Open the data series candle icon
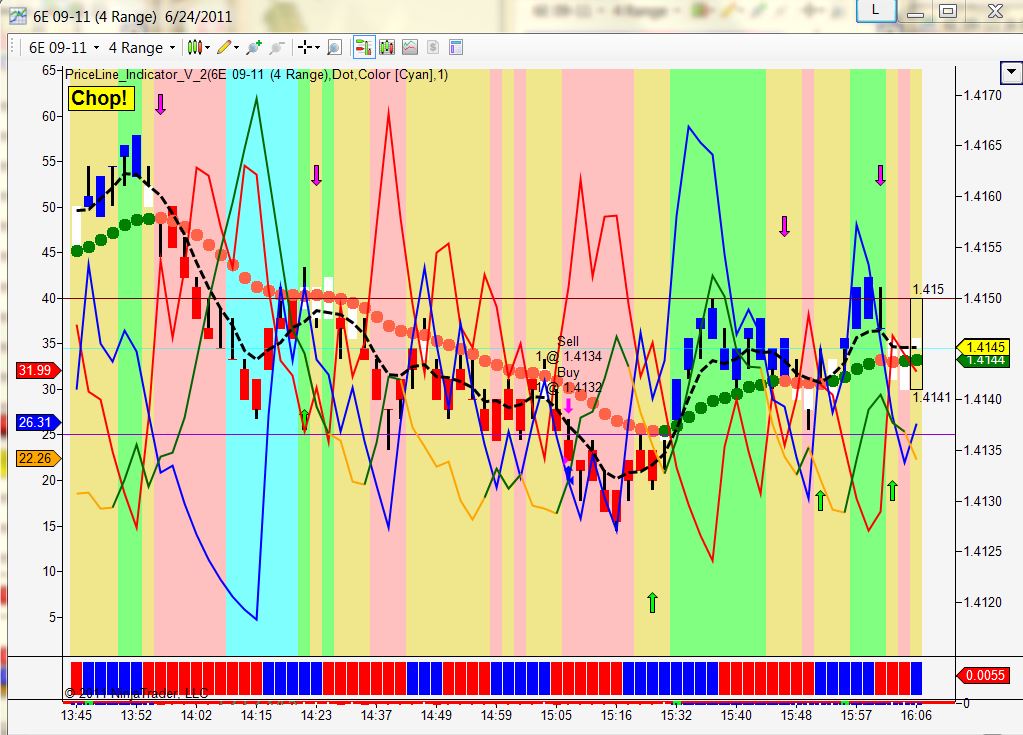Screen dimensions: 1023x735 (387, 47)
